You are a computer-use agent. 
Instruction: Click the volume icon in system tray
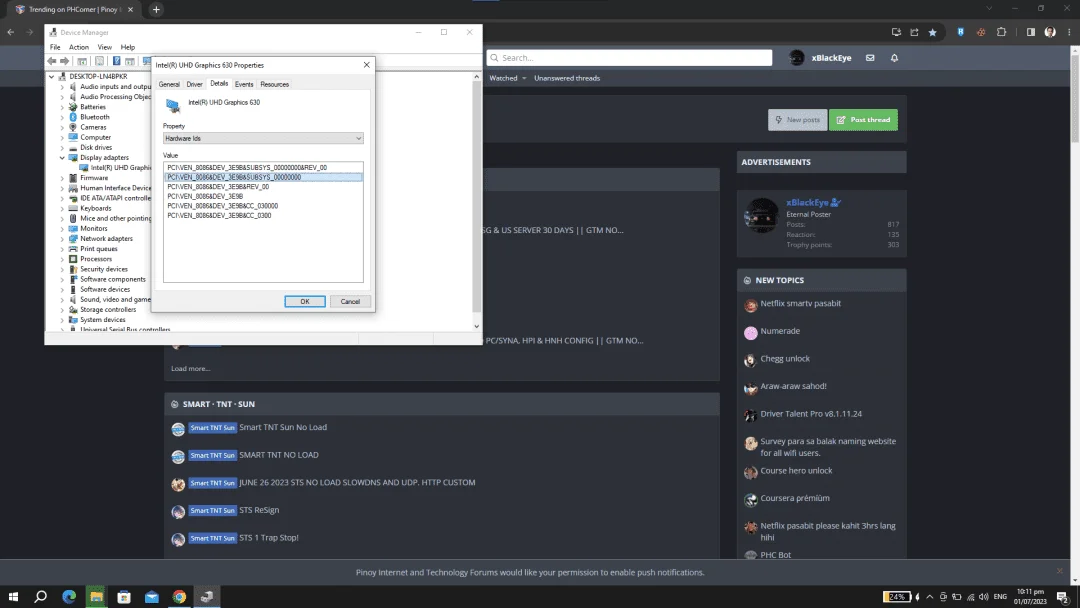[984, 596]
